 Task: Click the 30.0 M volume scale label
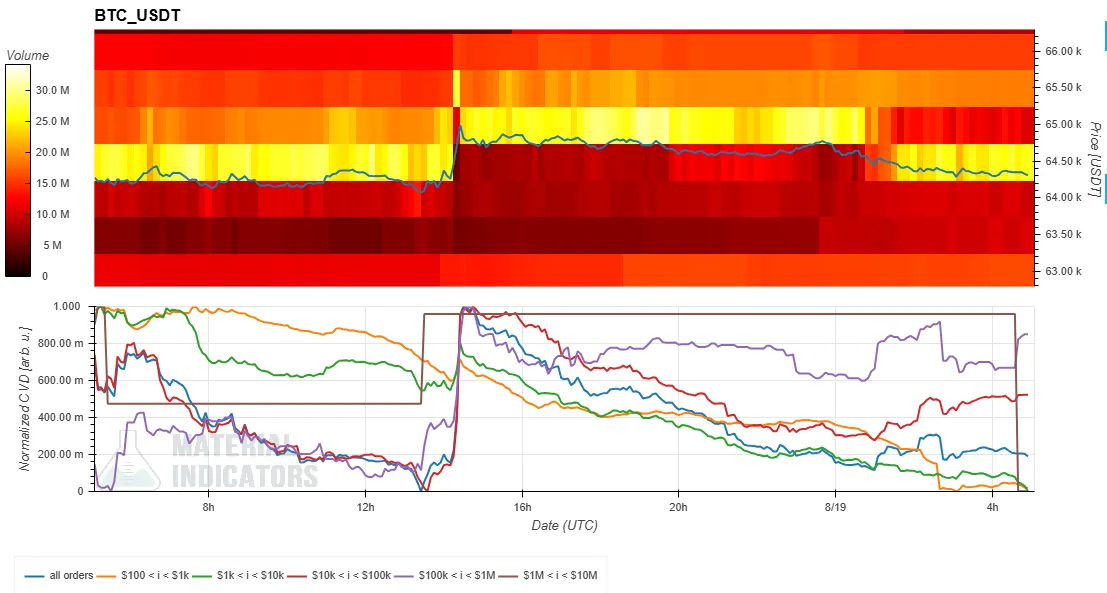(52, 90)
